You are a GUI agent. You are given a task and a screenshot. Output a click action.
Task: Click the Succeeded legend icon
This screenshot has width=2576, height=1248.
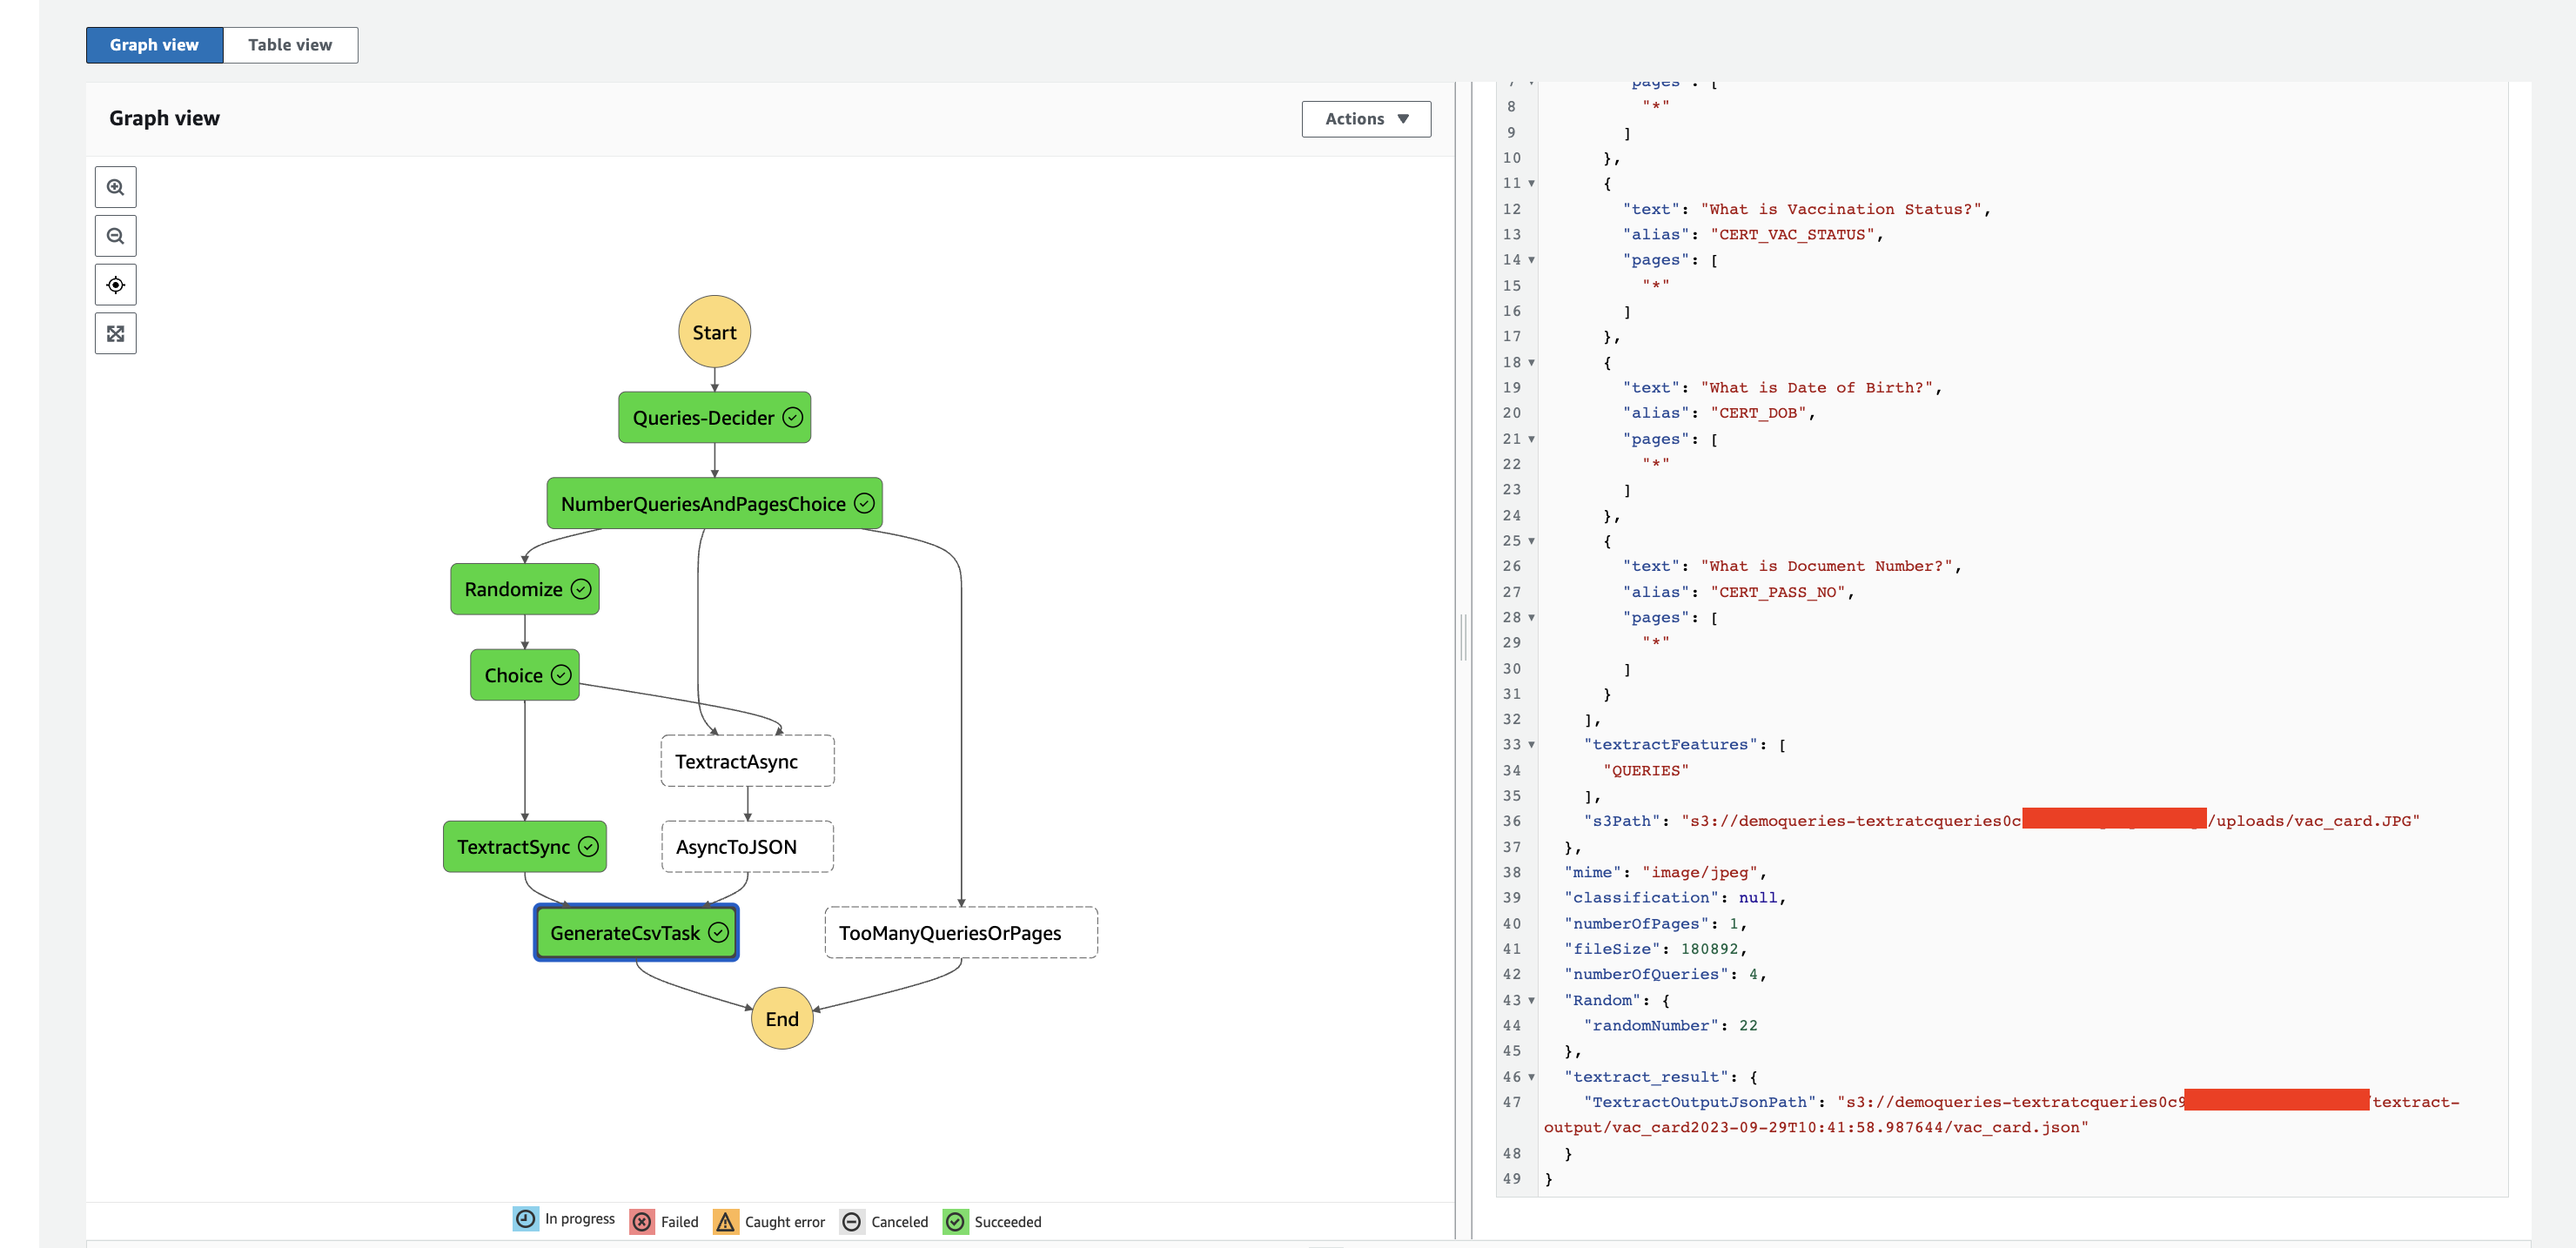pyautogui.click(x=955, y=1222)
